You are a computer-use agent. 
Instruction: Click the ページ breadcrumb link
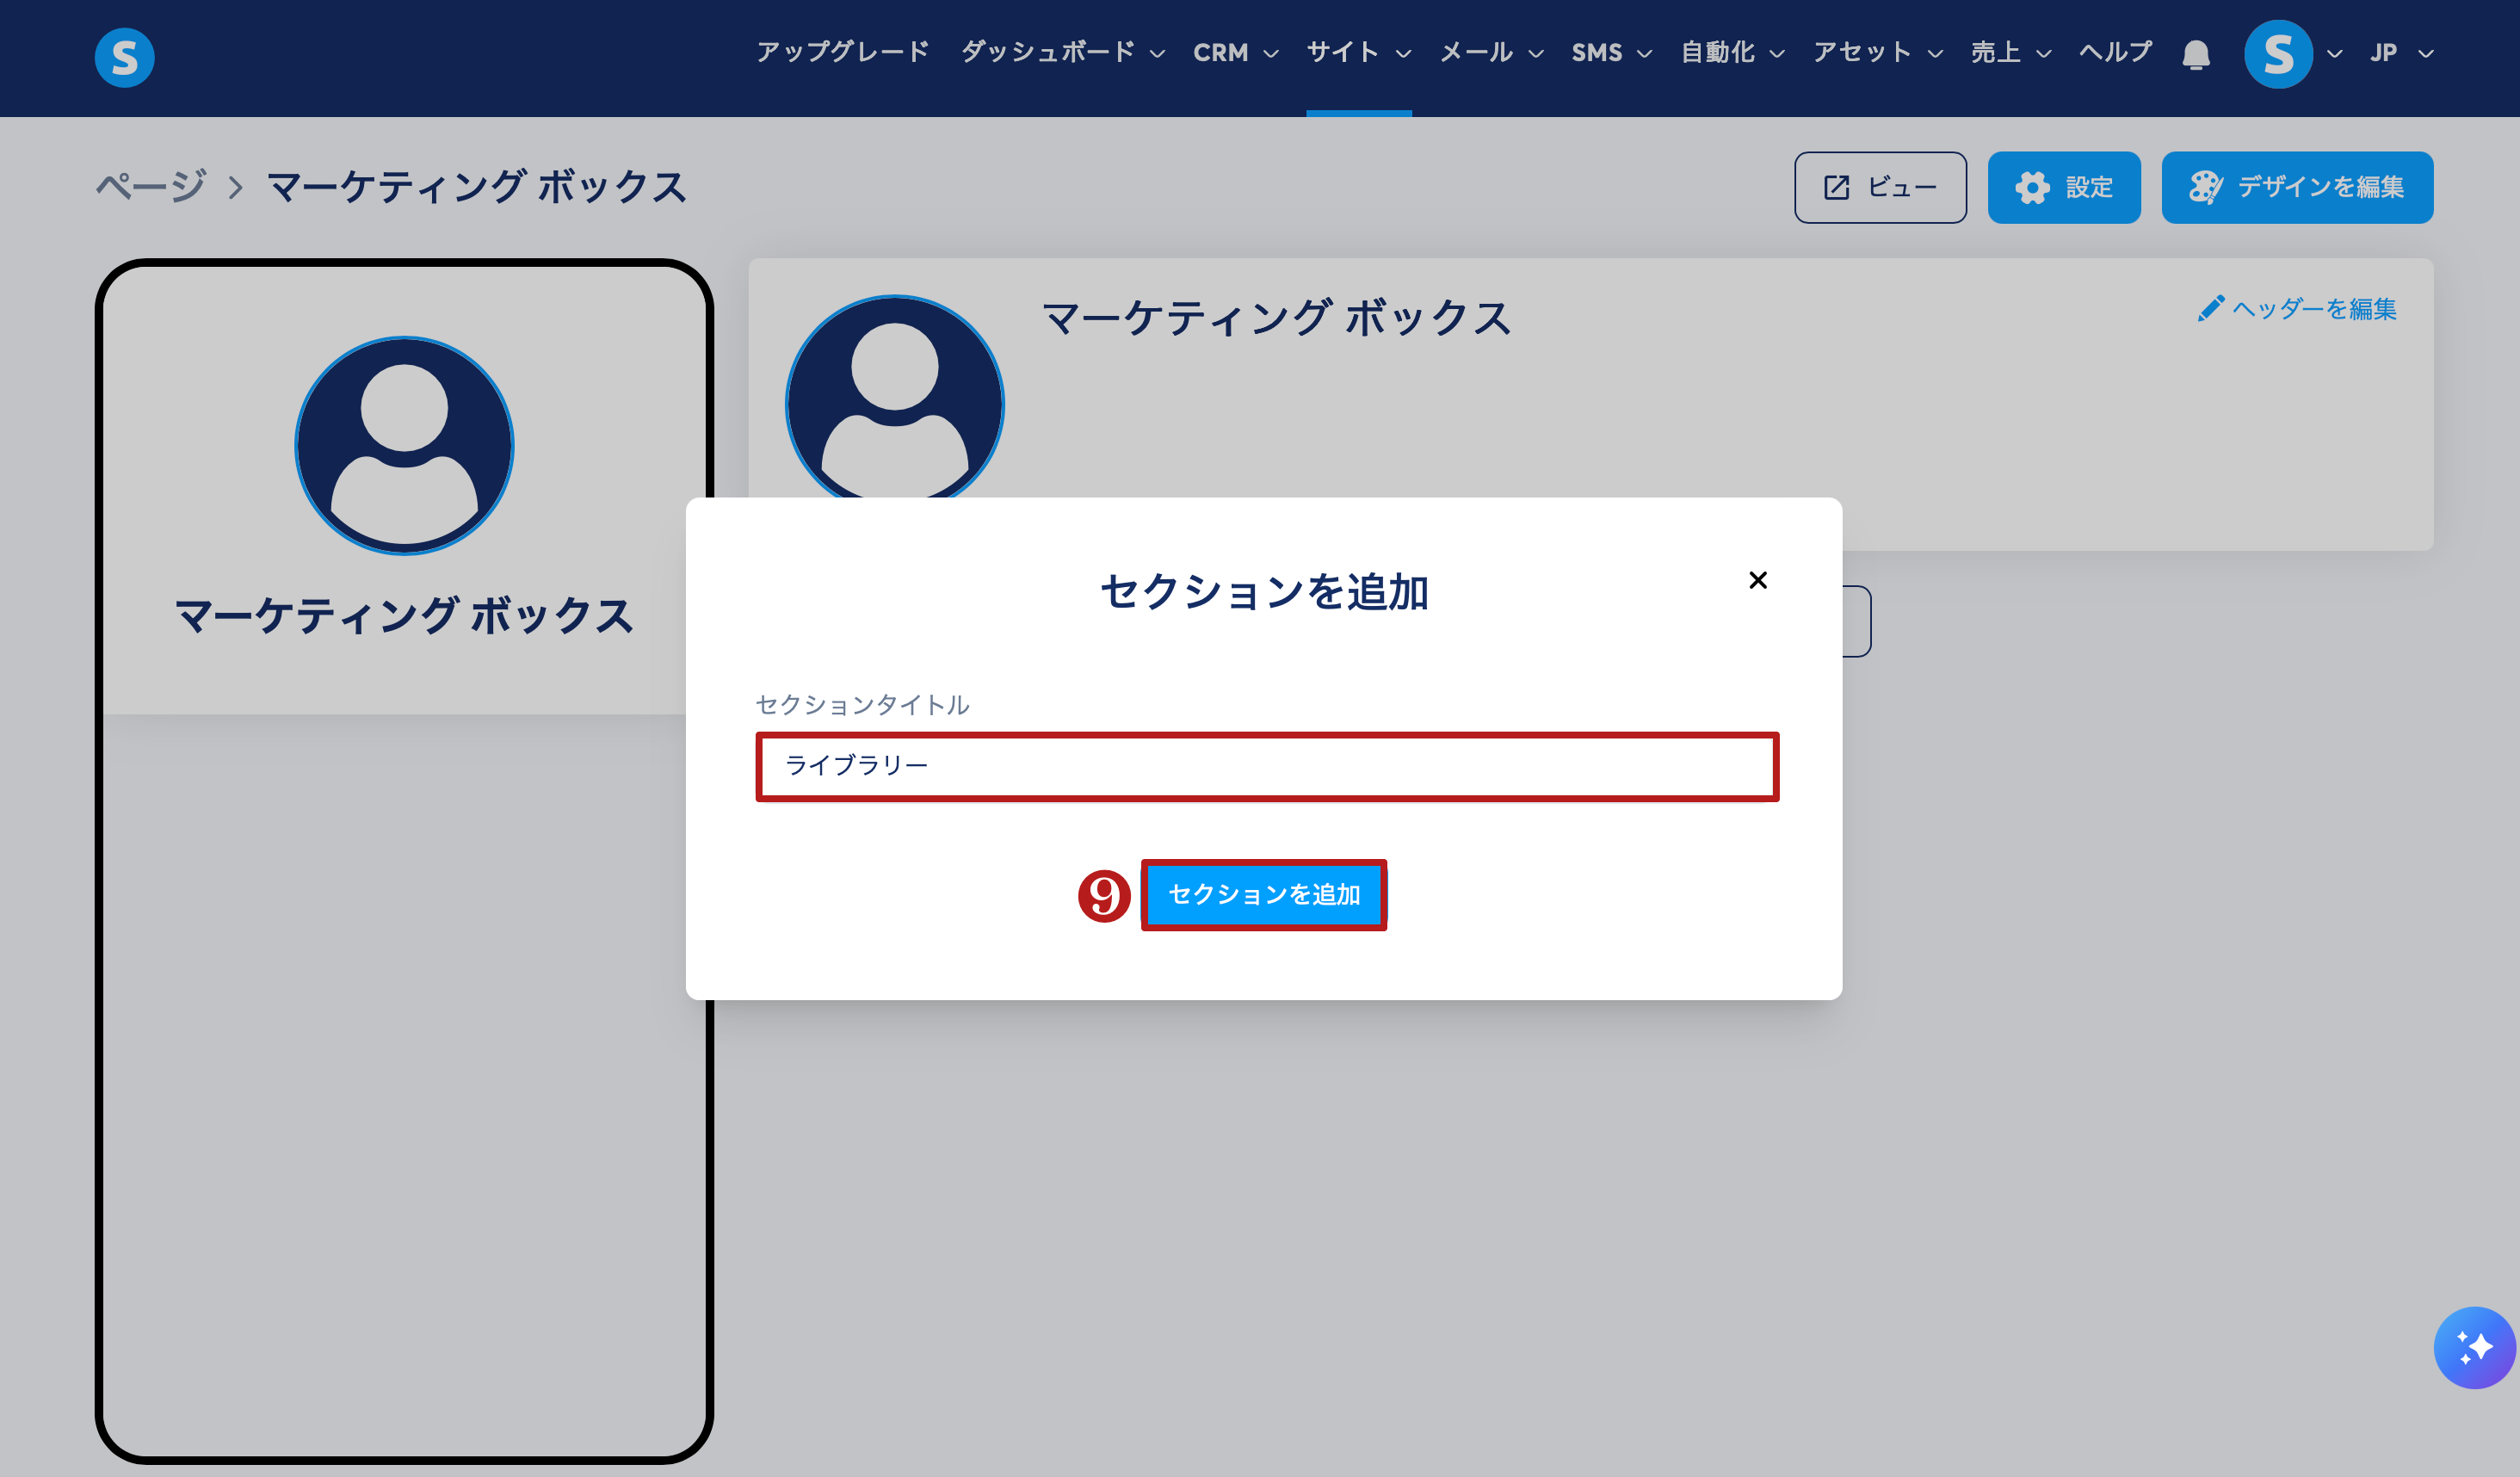[150, 187]
